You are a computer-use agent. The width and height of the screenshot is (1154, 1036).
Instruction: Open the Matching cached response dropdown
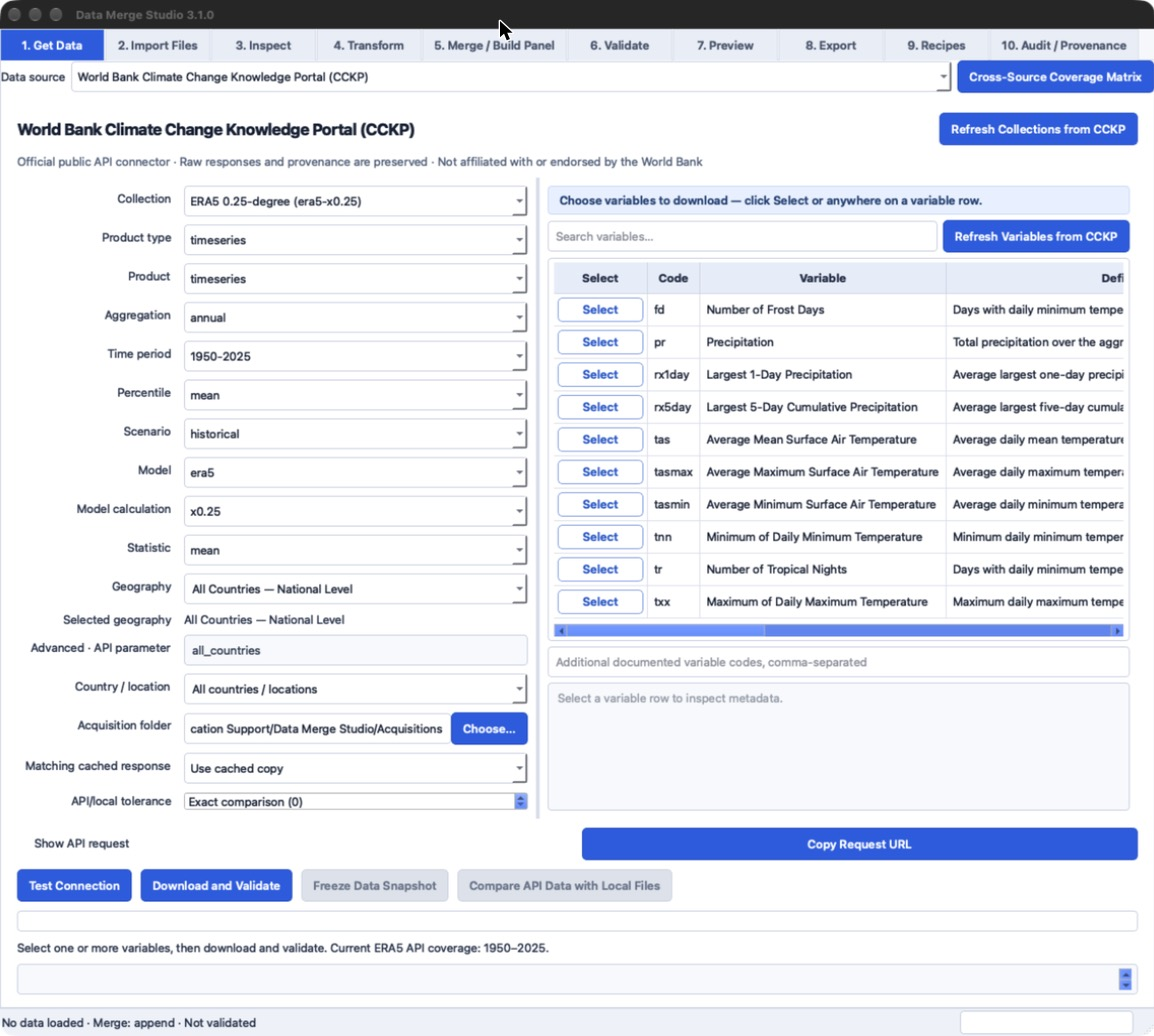(355, 768)
